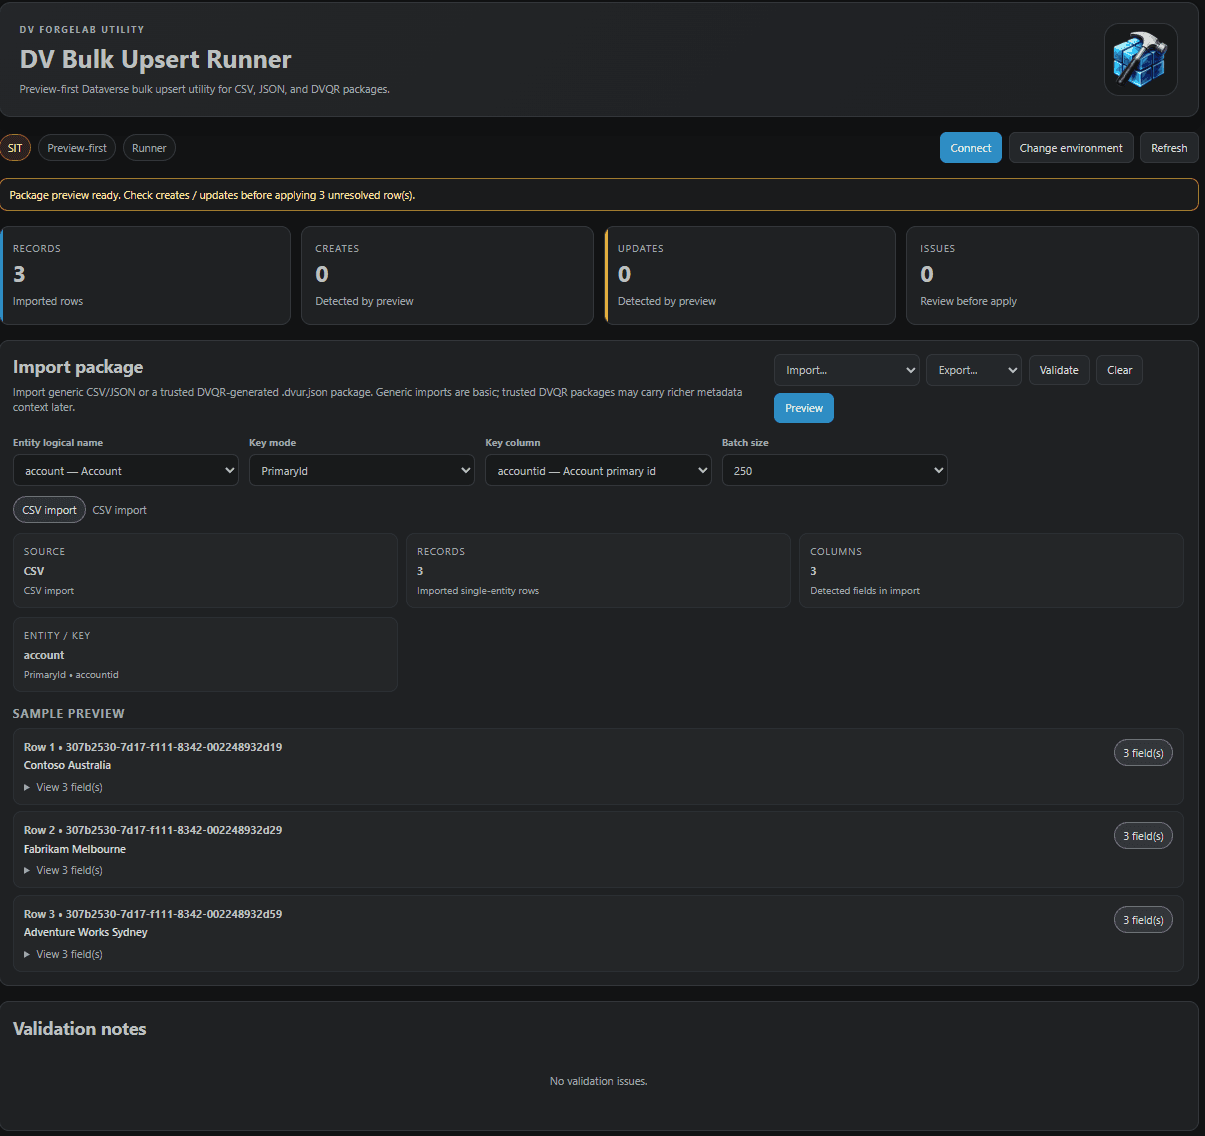
Task: Open the Export... dropdown
Action: click(x=974, y=370)
